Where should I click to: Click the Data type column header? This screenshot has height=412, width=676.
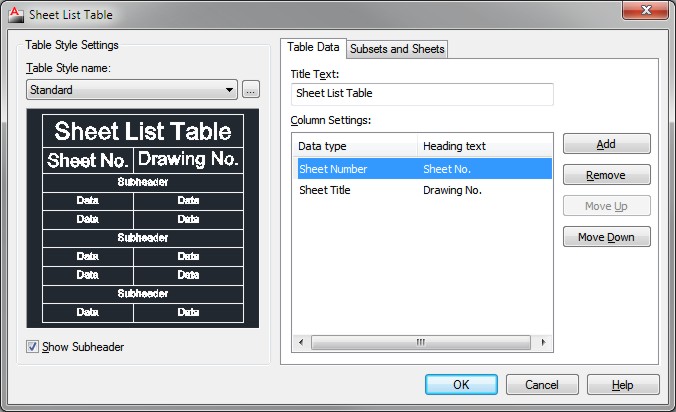coord(355,146)
